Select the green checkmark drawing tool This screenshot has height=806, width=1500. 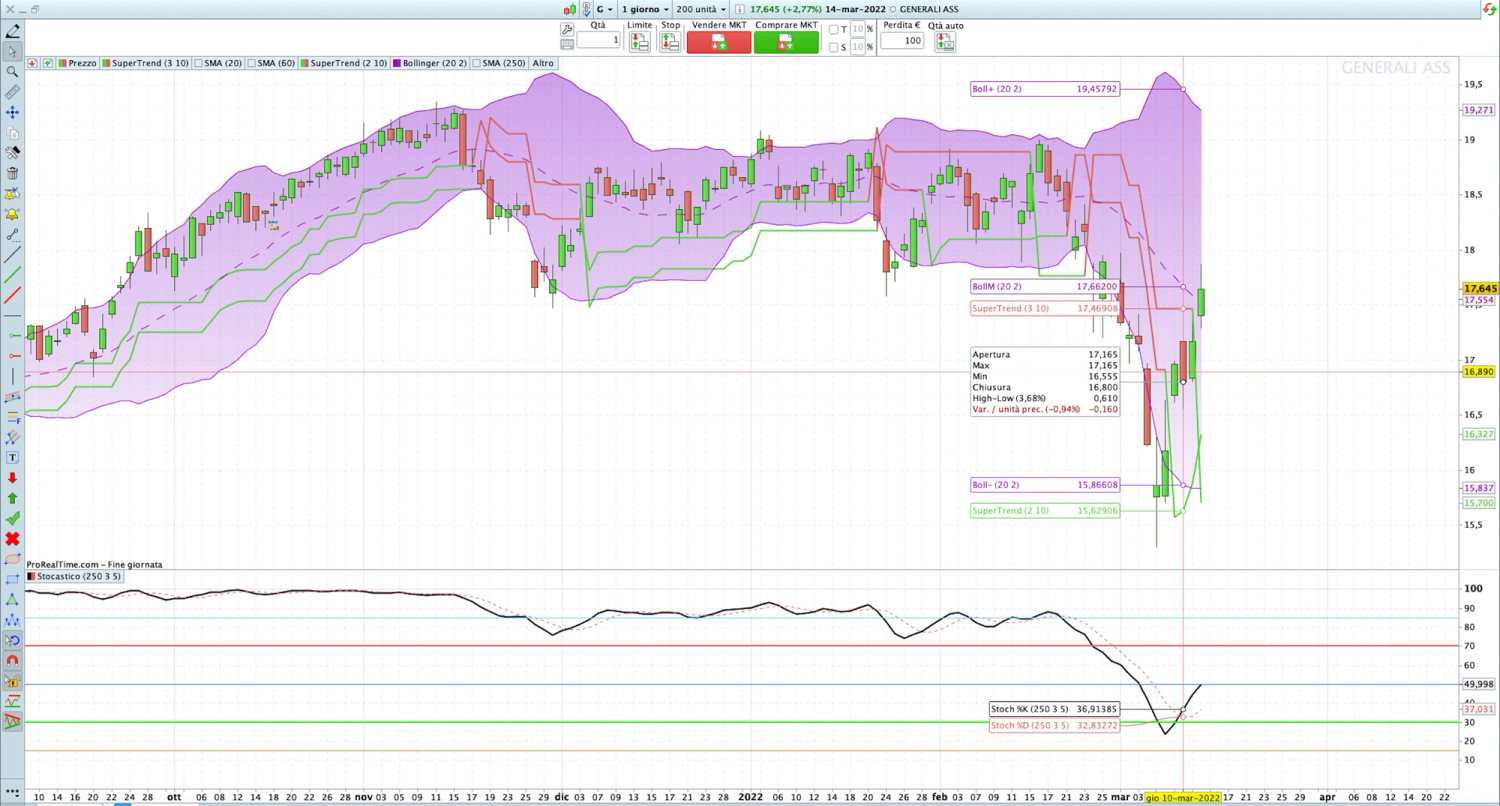click(12, 519)
